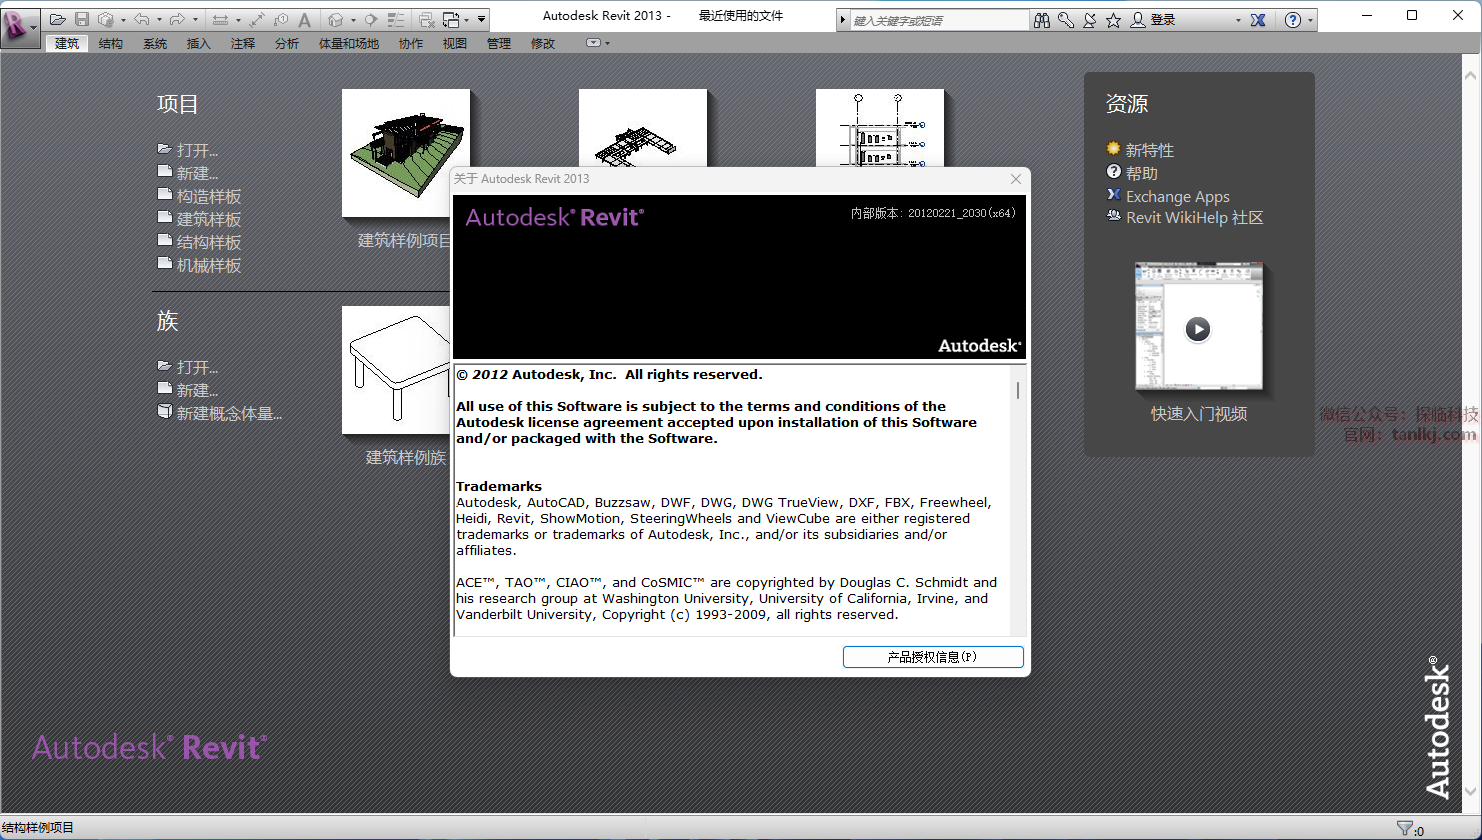
Task: Click the Revit WikiHelp 社区 link
Action: pos(1194,218)
